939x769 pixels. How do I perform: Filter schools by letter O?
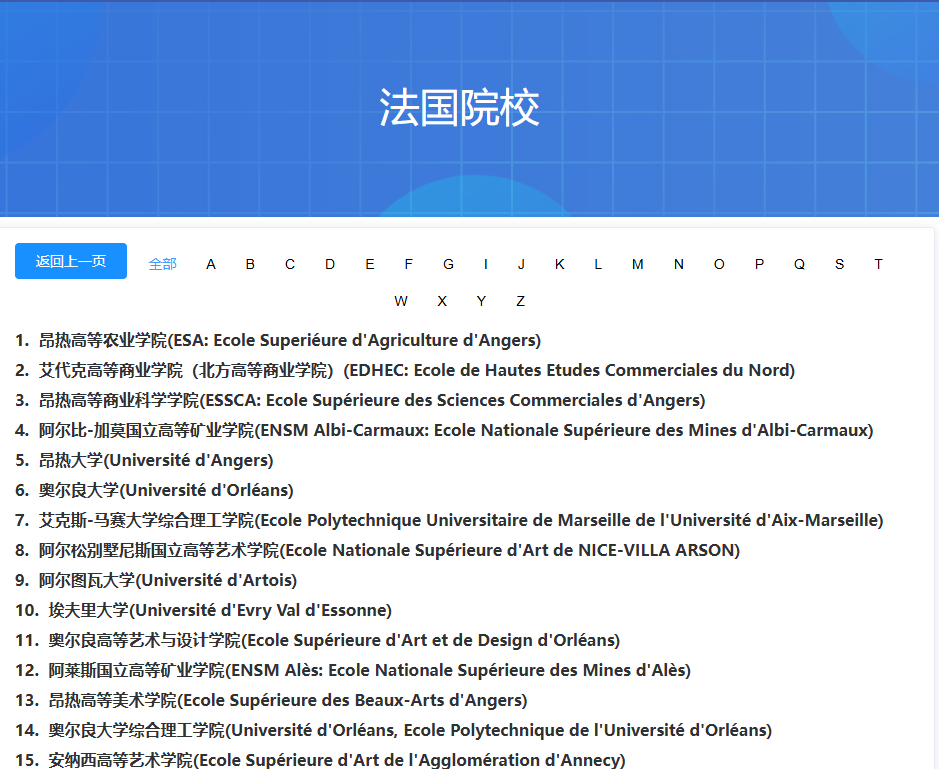719,264
